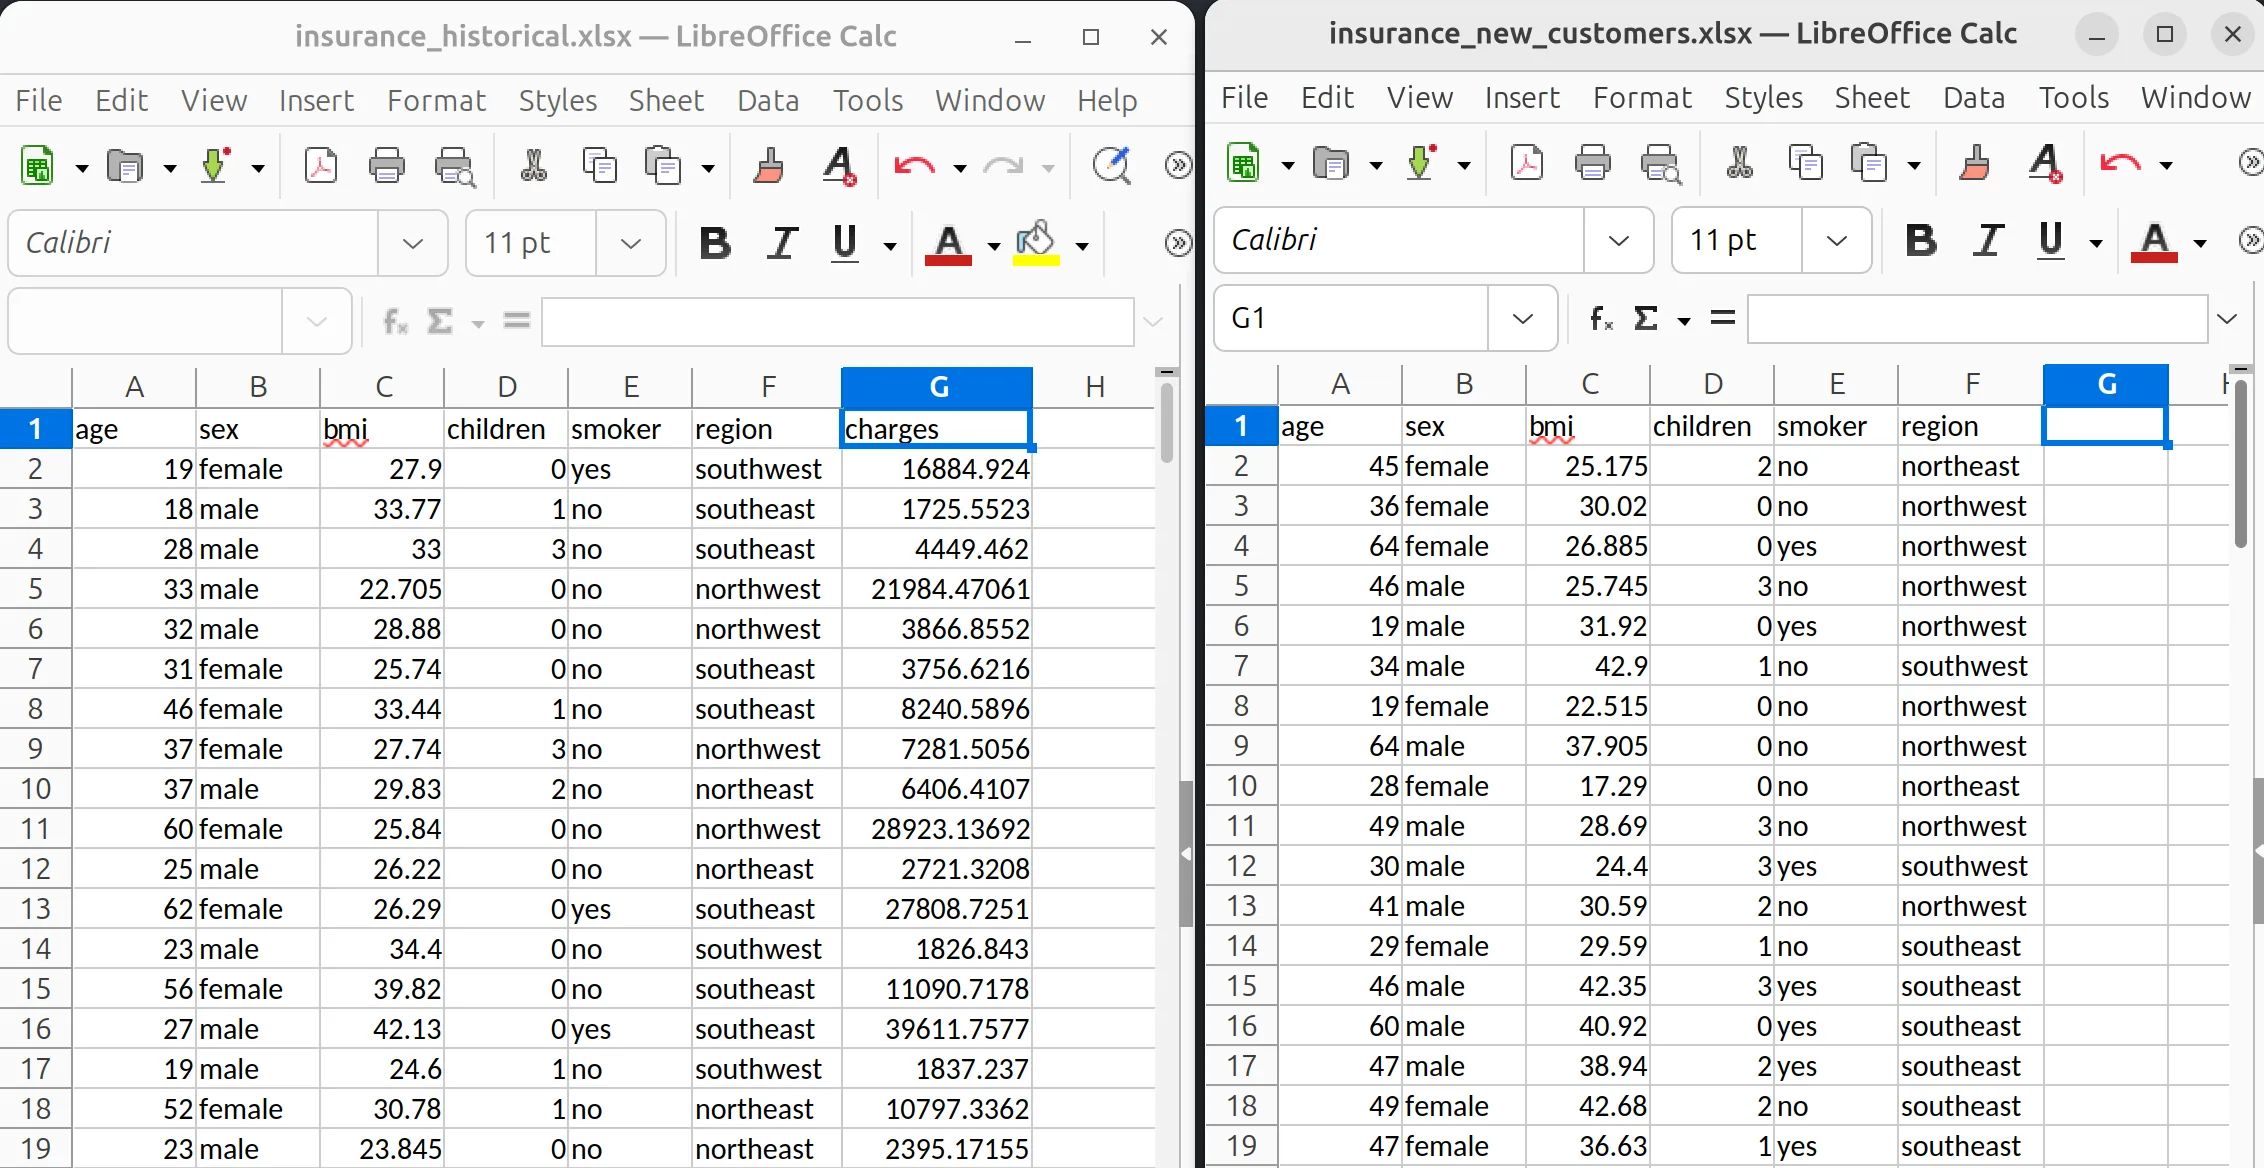
Task: Click Copy icon in historical window
Action: (599, 166)
